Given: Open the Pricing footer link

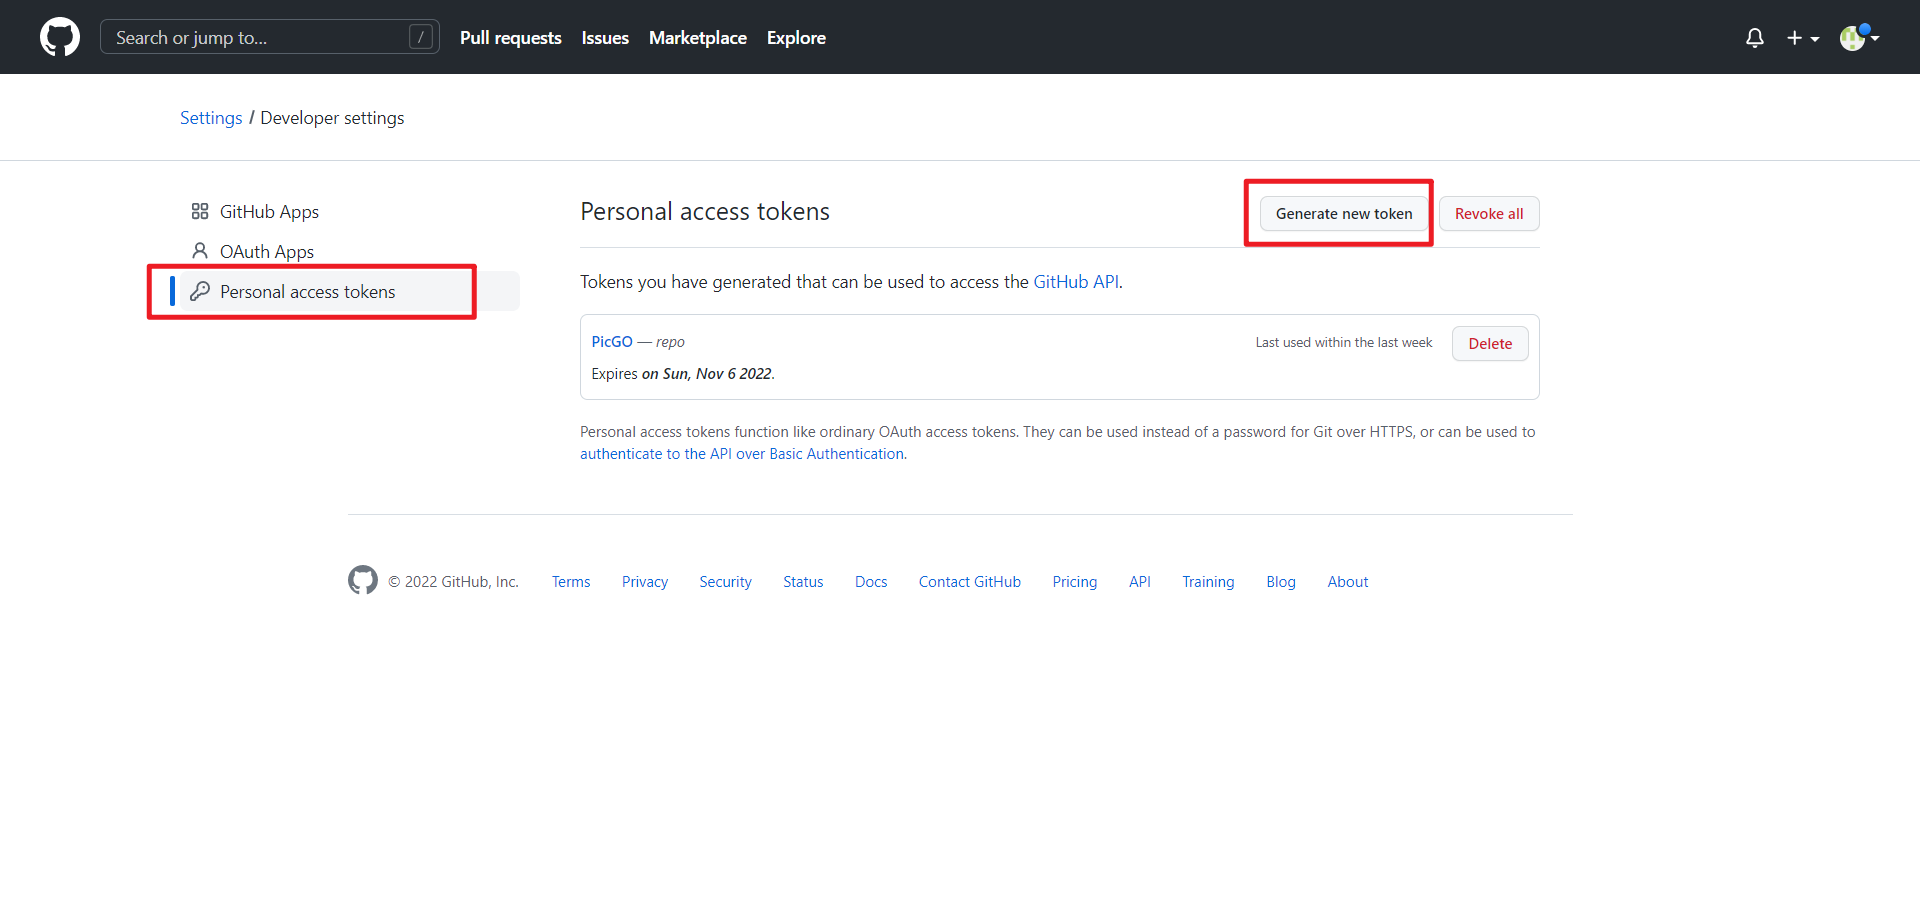Looking at the screenshot, I should click(x=1075, y=582).
